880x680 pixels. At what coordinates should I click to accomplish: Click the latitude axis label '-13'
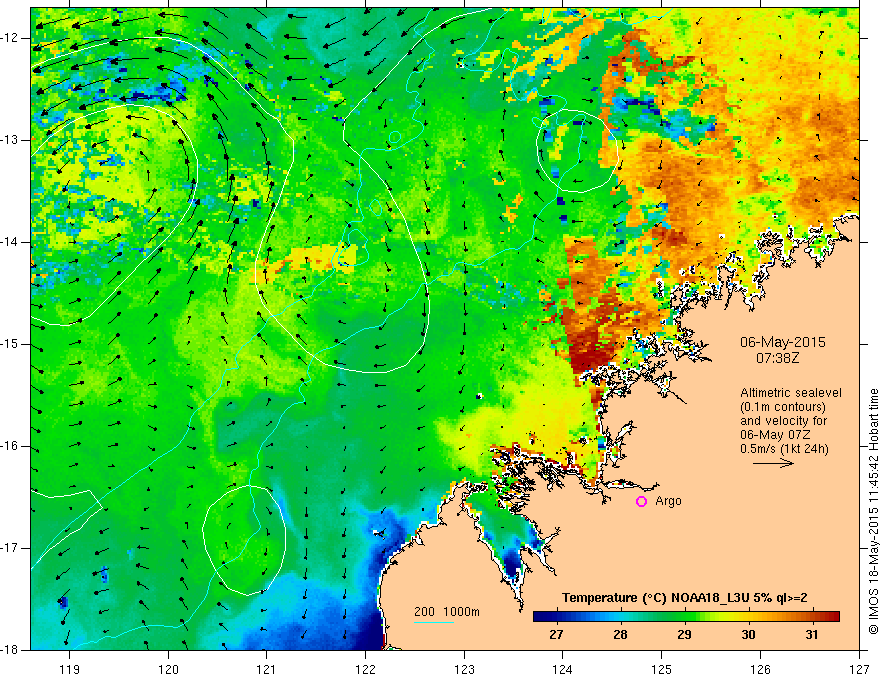[x=10, y=140]
